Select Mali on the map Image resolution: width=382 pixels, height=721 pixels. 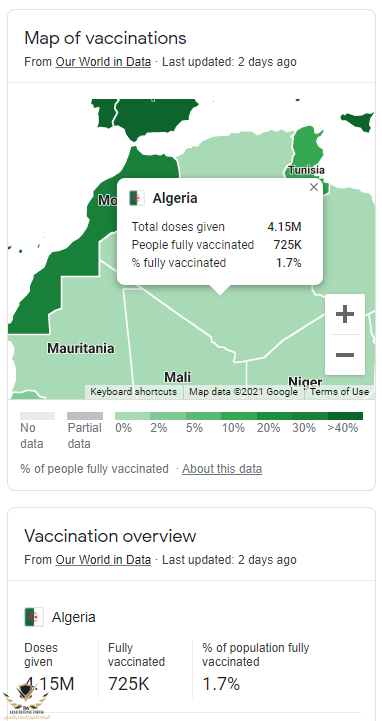pos(177,377)
